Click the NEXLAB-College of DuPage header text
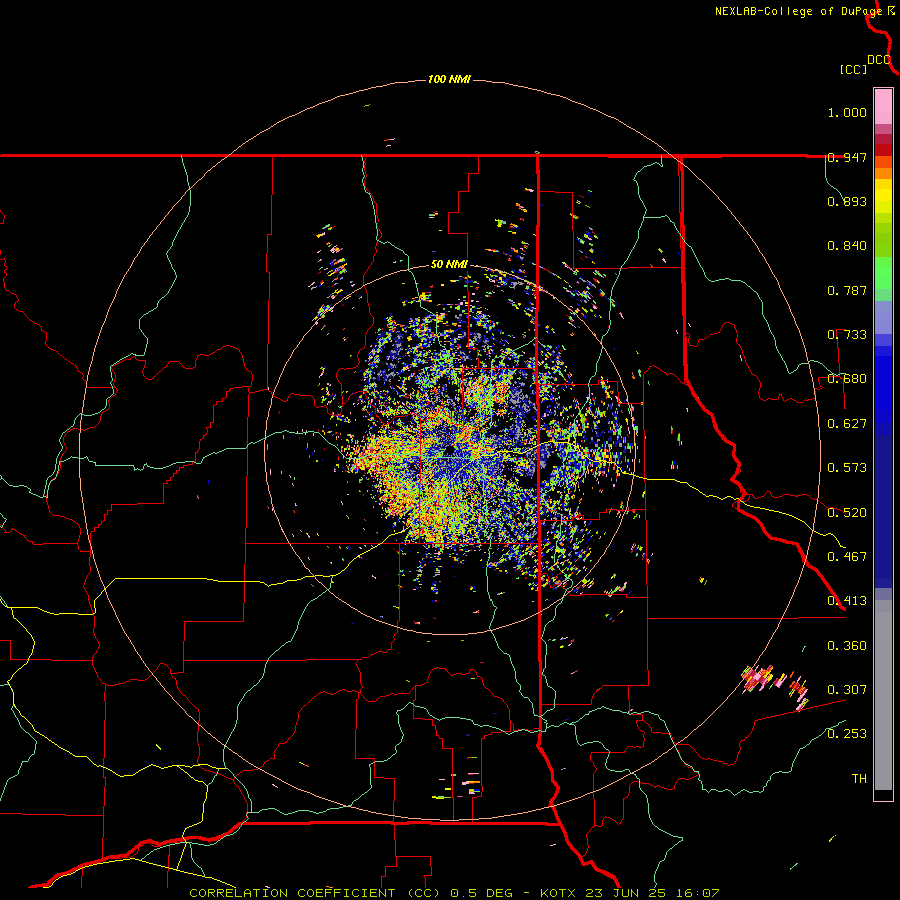900x900 pixels. pos(798,11)
